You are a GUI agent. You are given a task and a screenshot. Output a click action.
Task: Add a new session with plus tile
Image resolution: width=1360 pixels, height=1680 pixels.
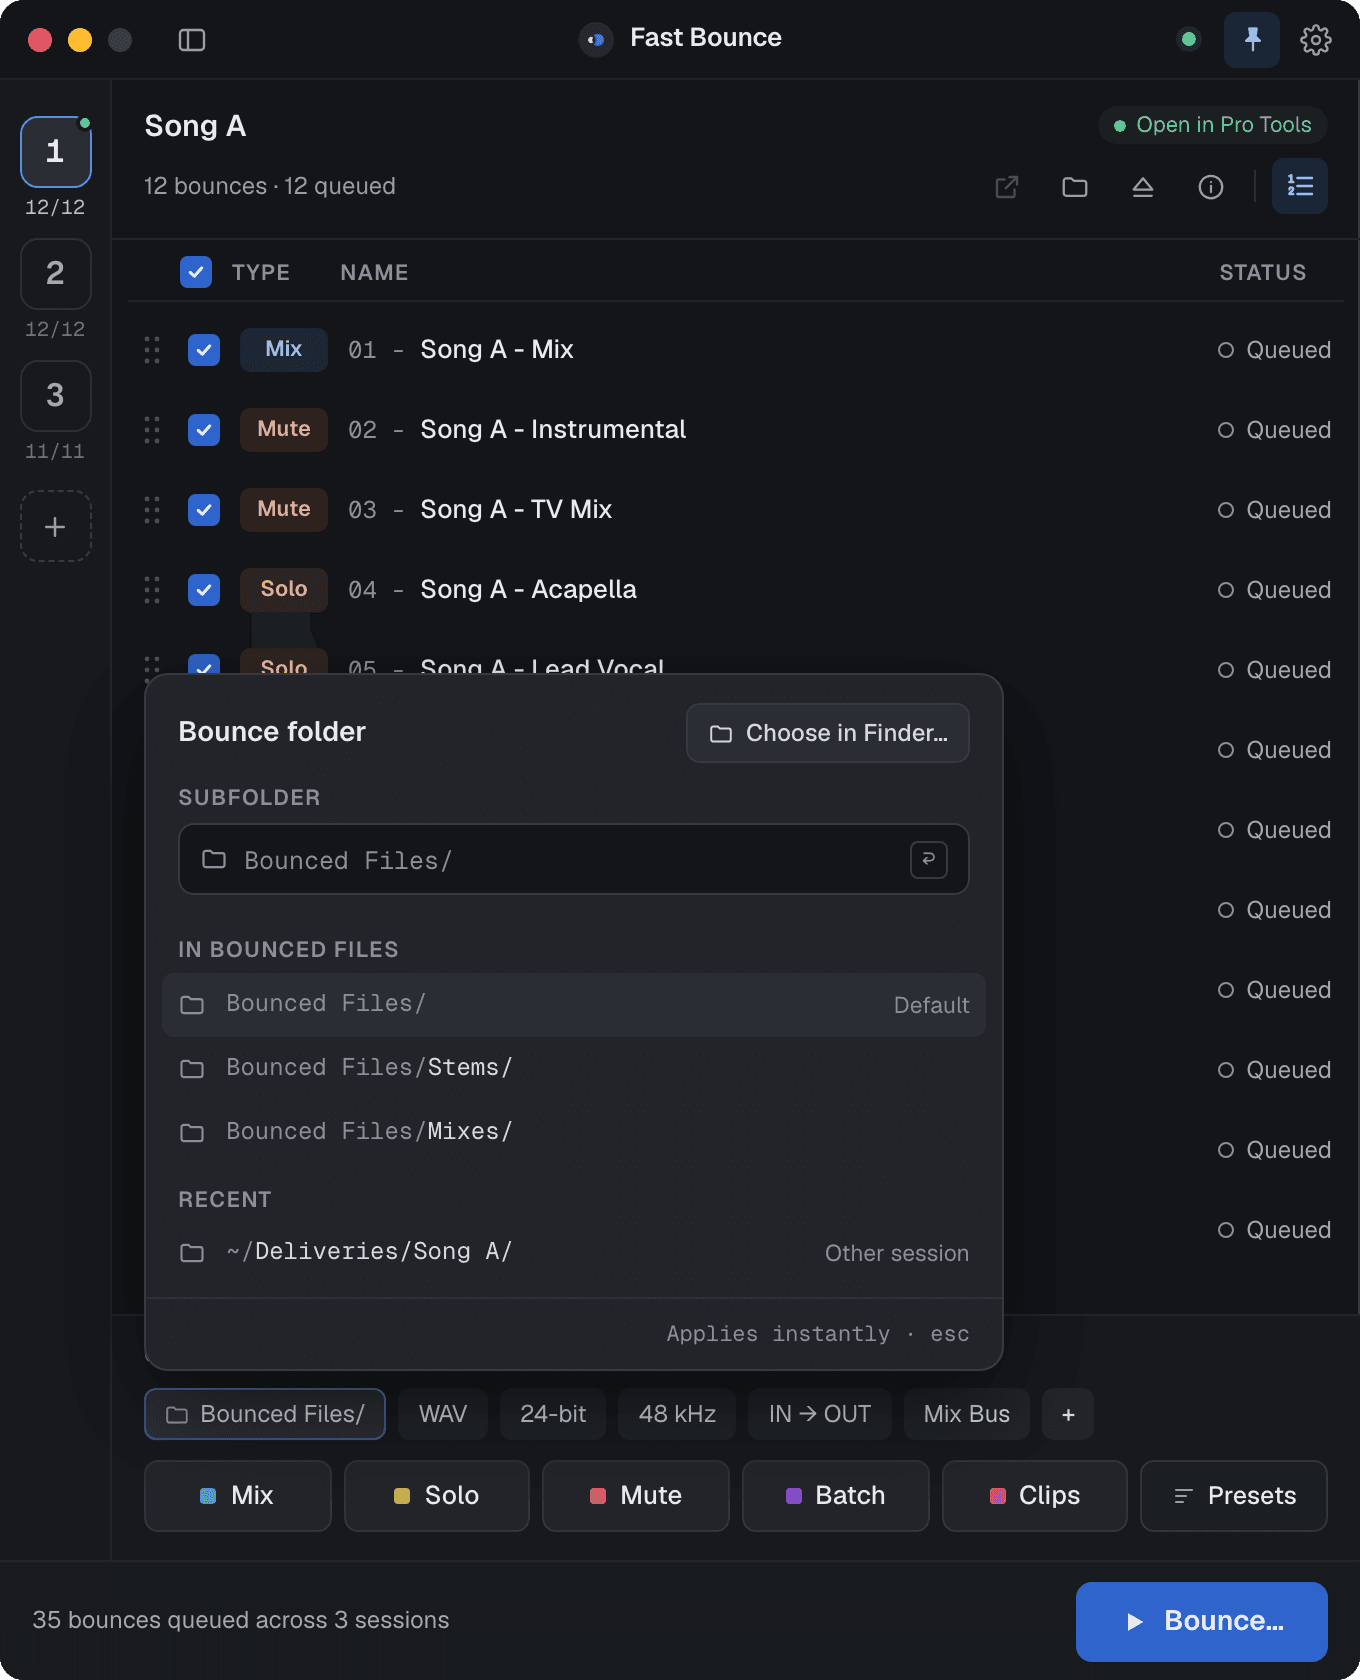click(56, 526)
